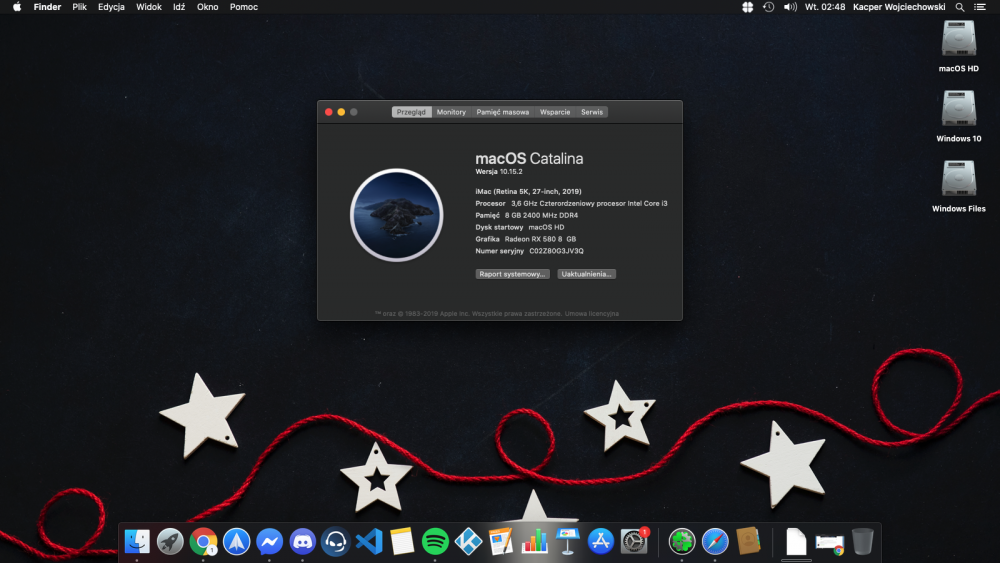Image resolution: width=1000 pixels, height=563 pixels.
Task: Open the Pomoc menu
Action: [244, 7]
